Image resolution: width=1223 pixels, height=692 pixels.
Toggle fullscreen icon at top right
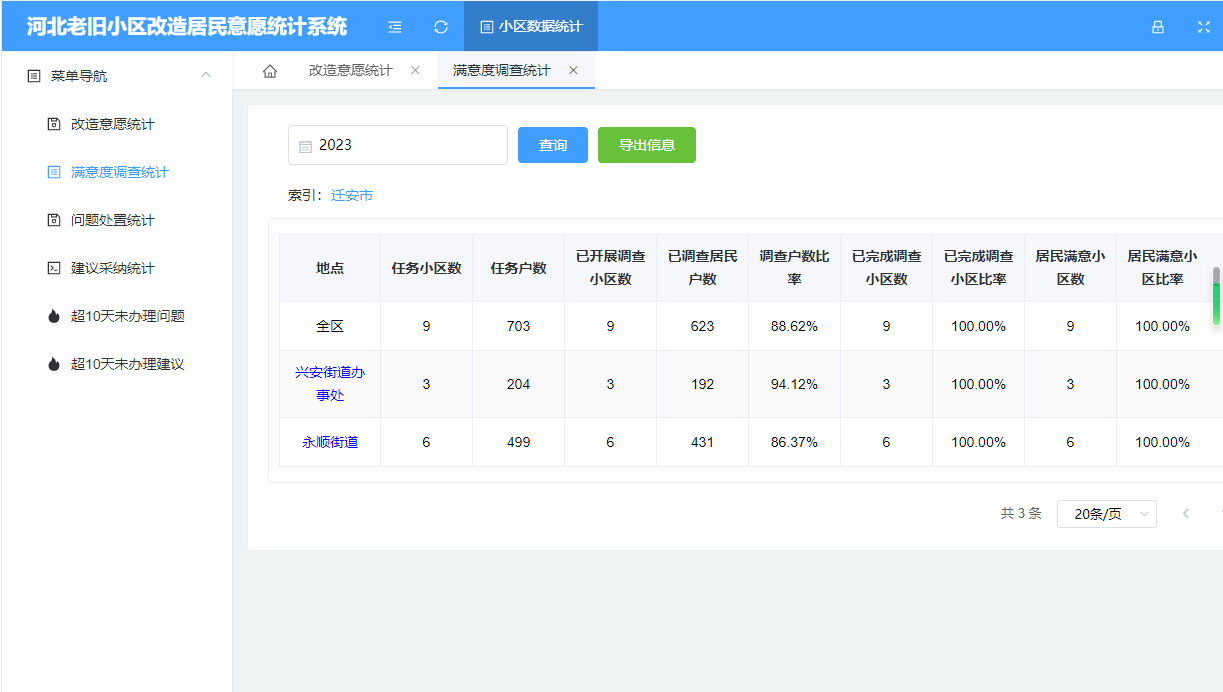1204,27
